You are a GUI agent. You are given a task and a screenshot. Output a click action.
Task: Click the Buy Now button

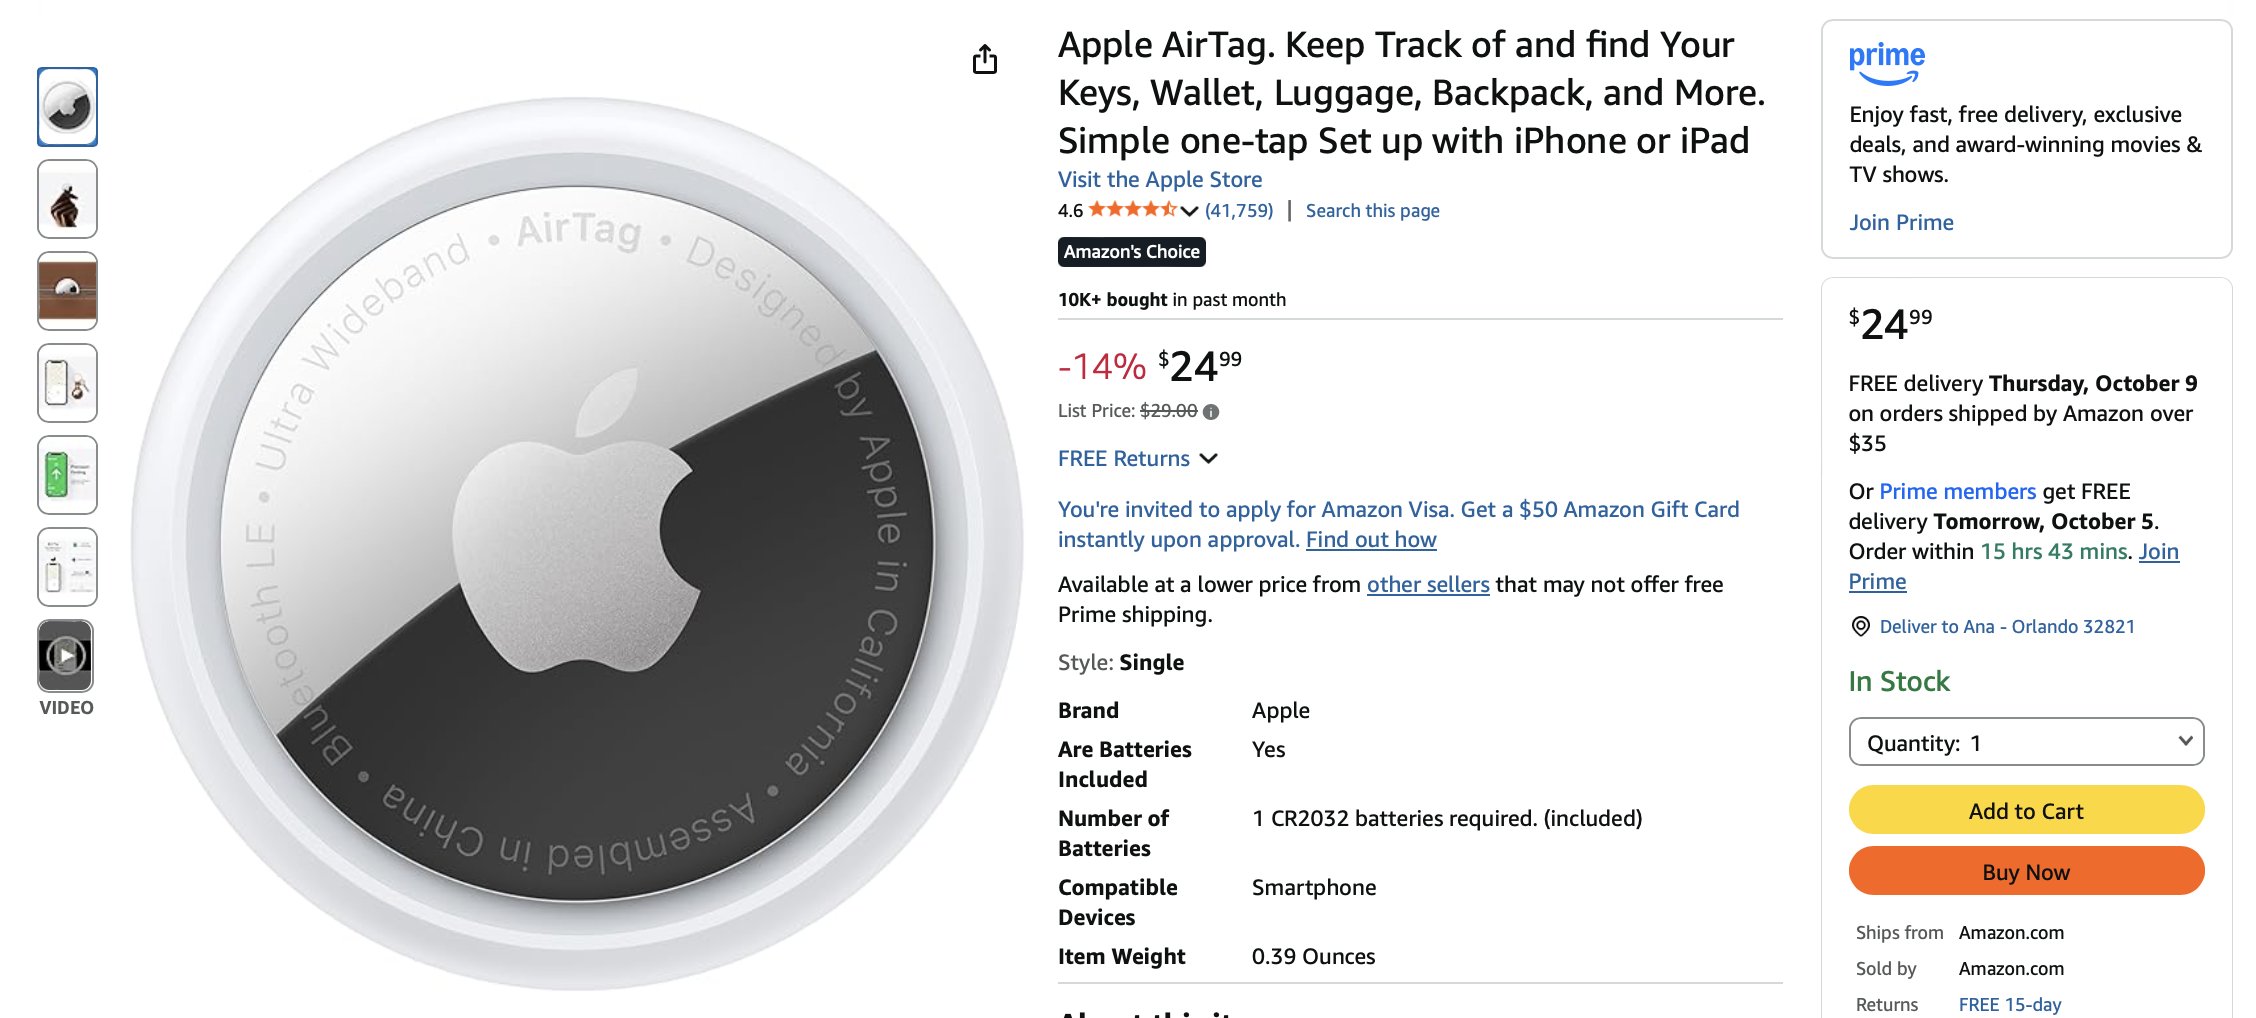pos(2026,871)
